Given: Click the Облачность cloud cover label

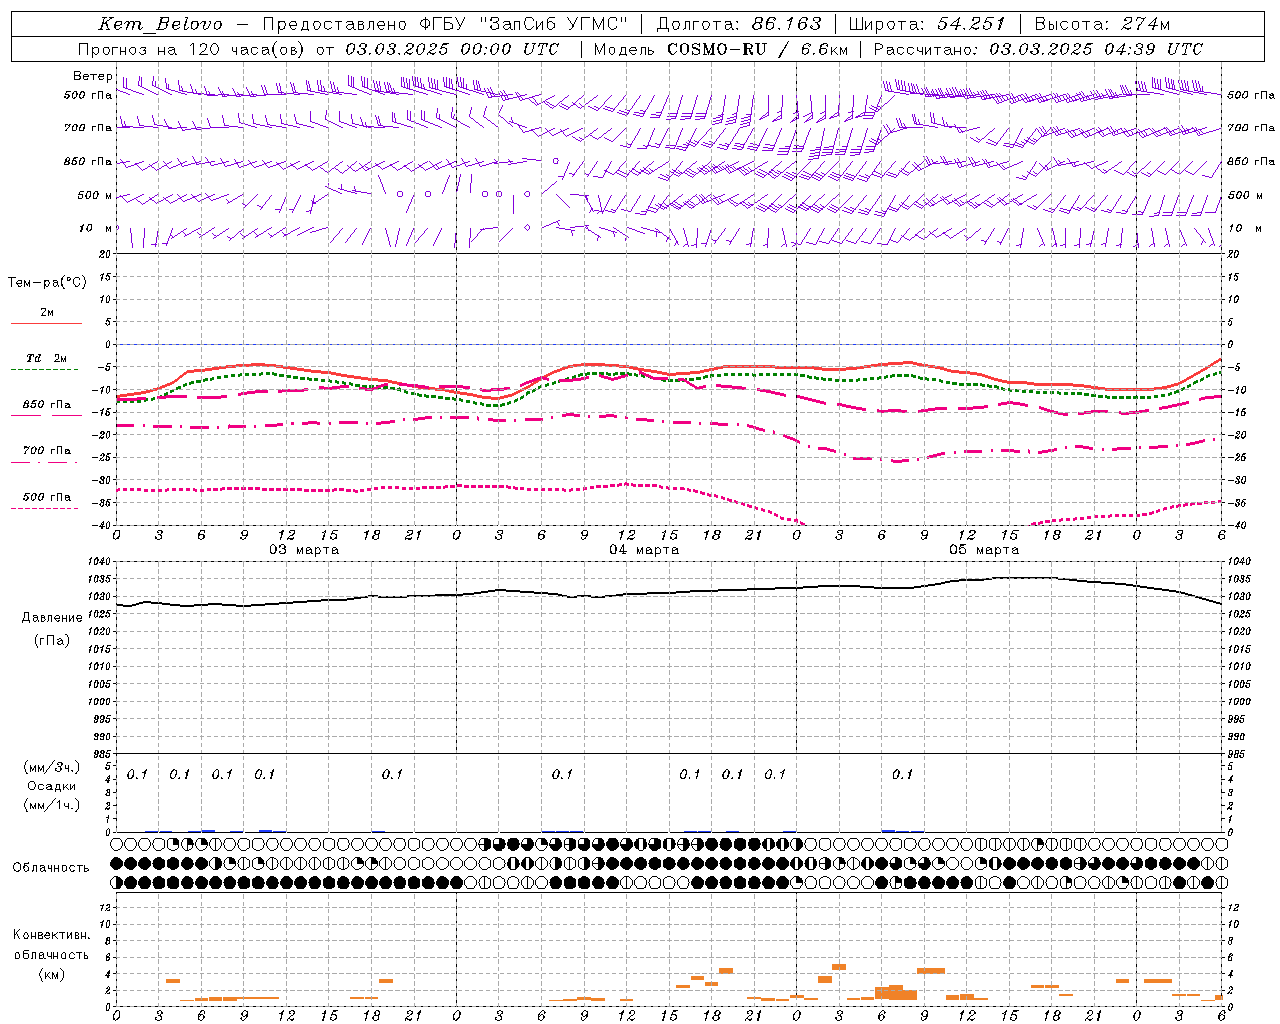Looking at the screenshot, I should pyautogui.click(x=51, y=868).
